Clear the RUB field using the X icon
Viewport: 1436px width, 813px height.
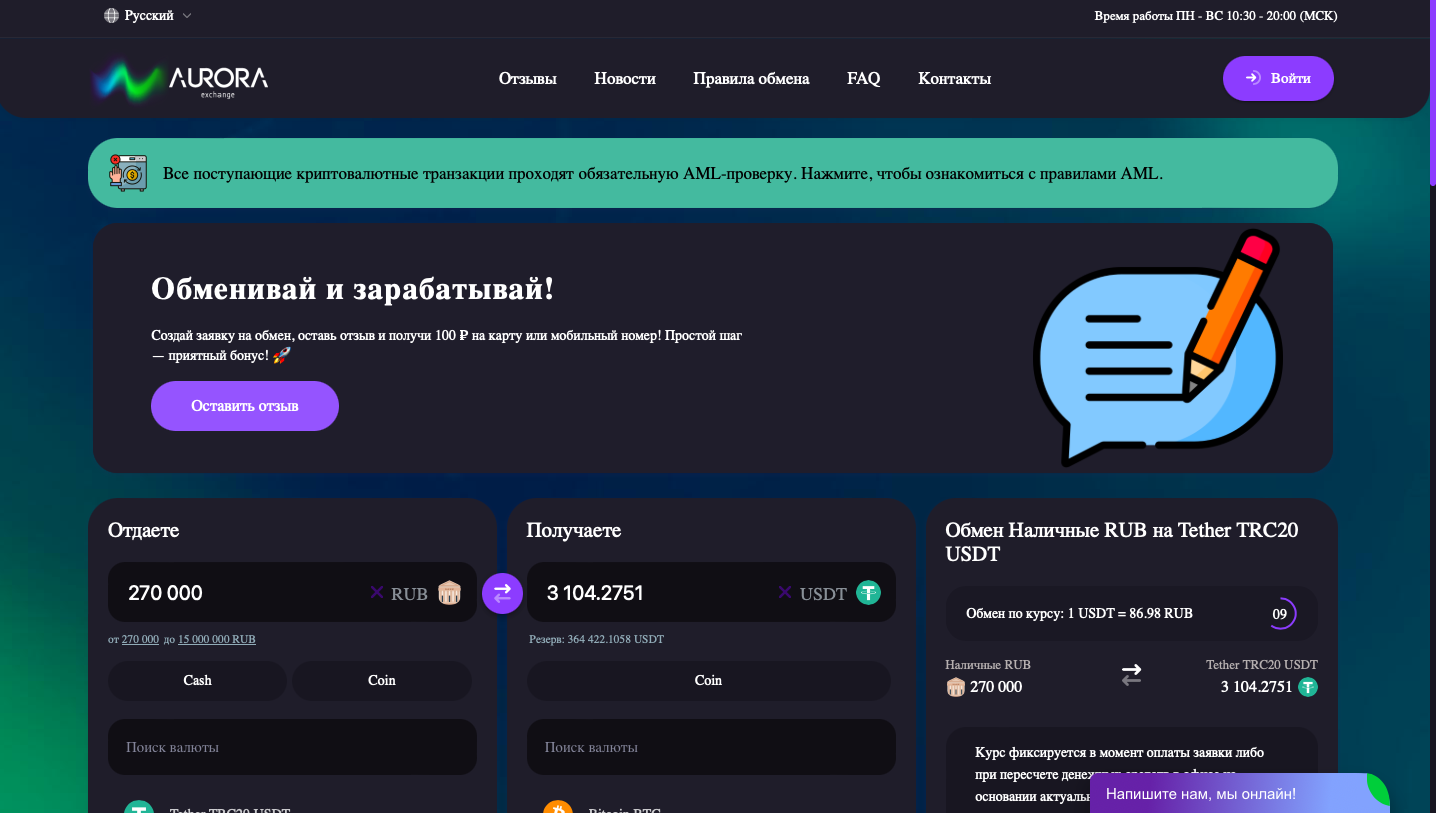[377, 592]
